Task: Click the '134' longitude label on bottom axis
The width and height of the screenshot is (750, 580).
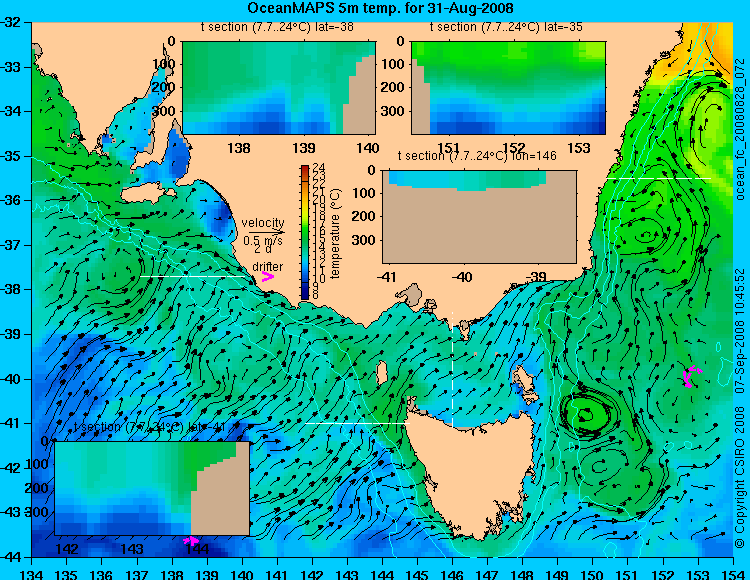Action: [32, 574]
